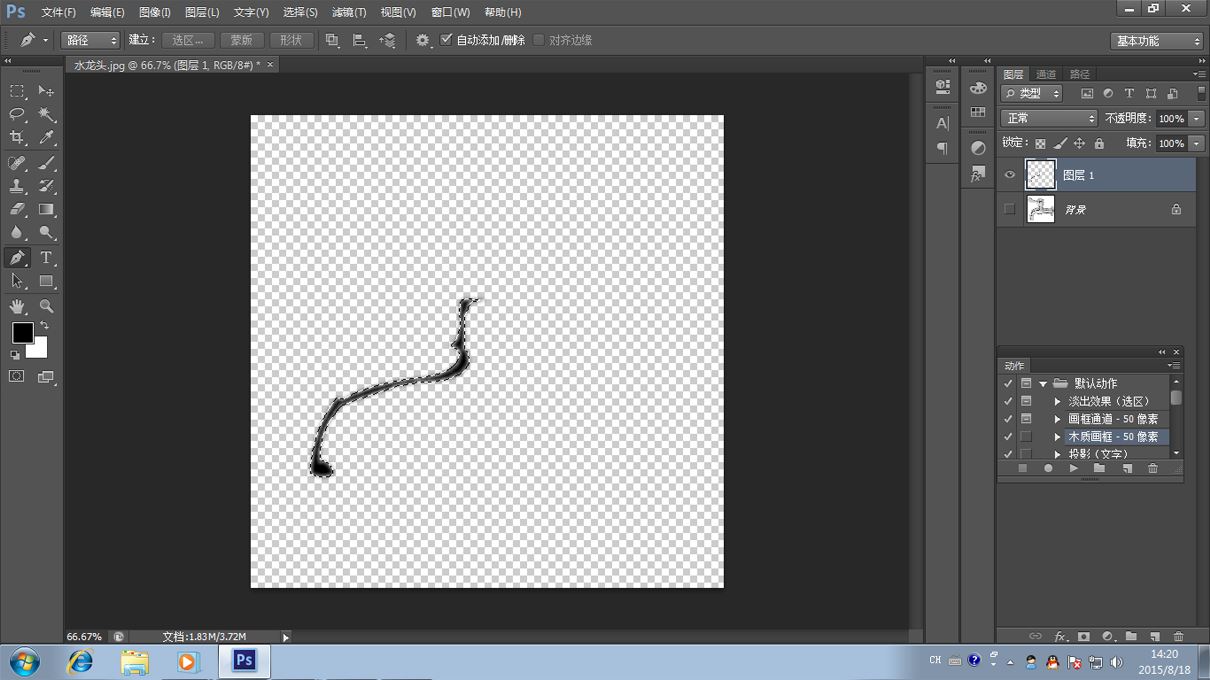The width and height of the screenshot is (1210, 680).
Task: Select the Hand tool
Action: point(17,306)
